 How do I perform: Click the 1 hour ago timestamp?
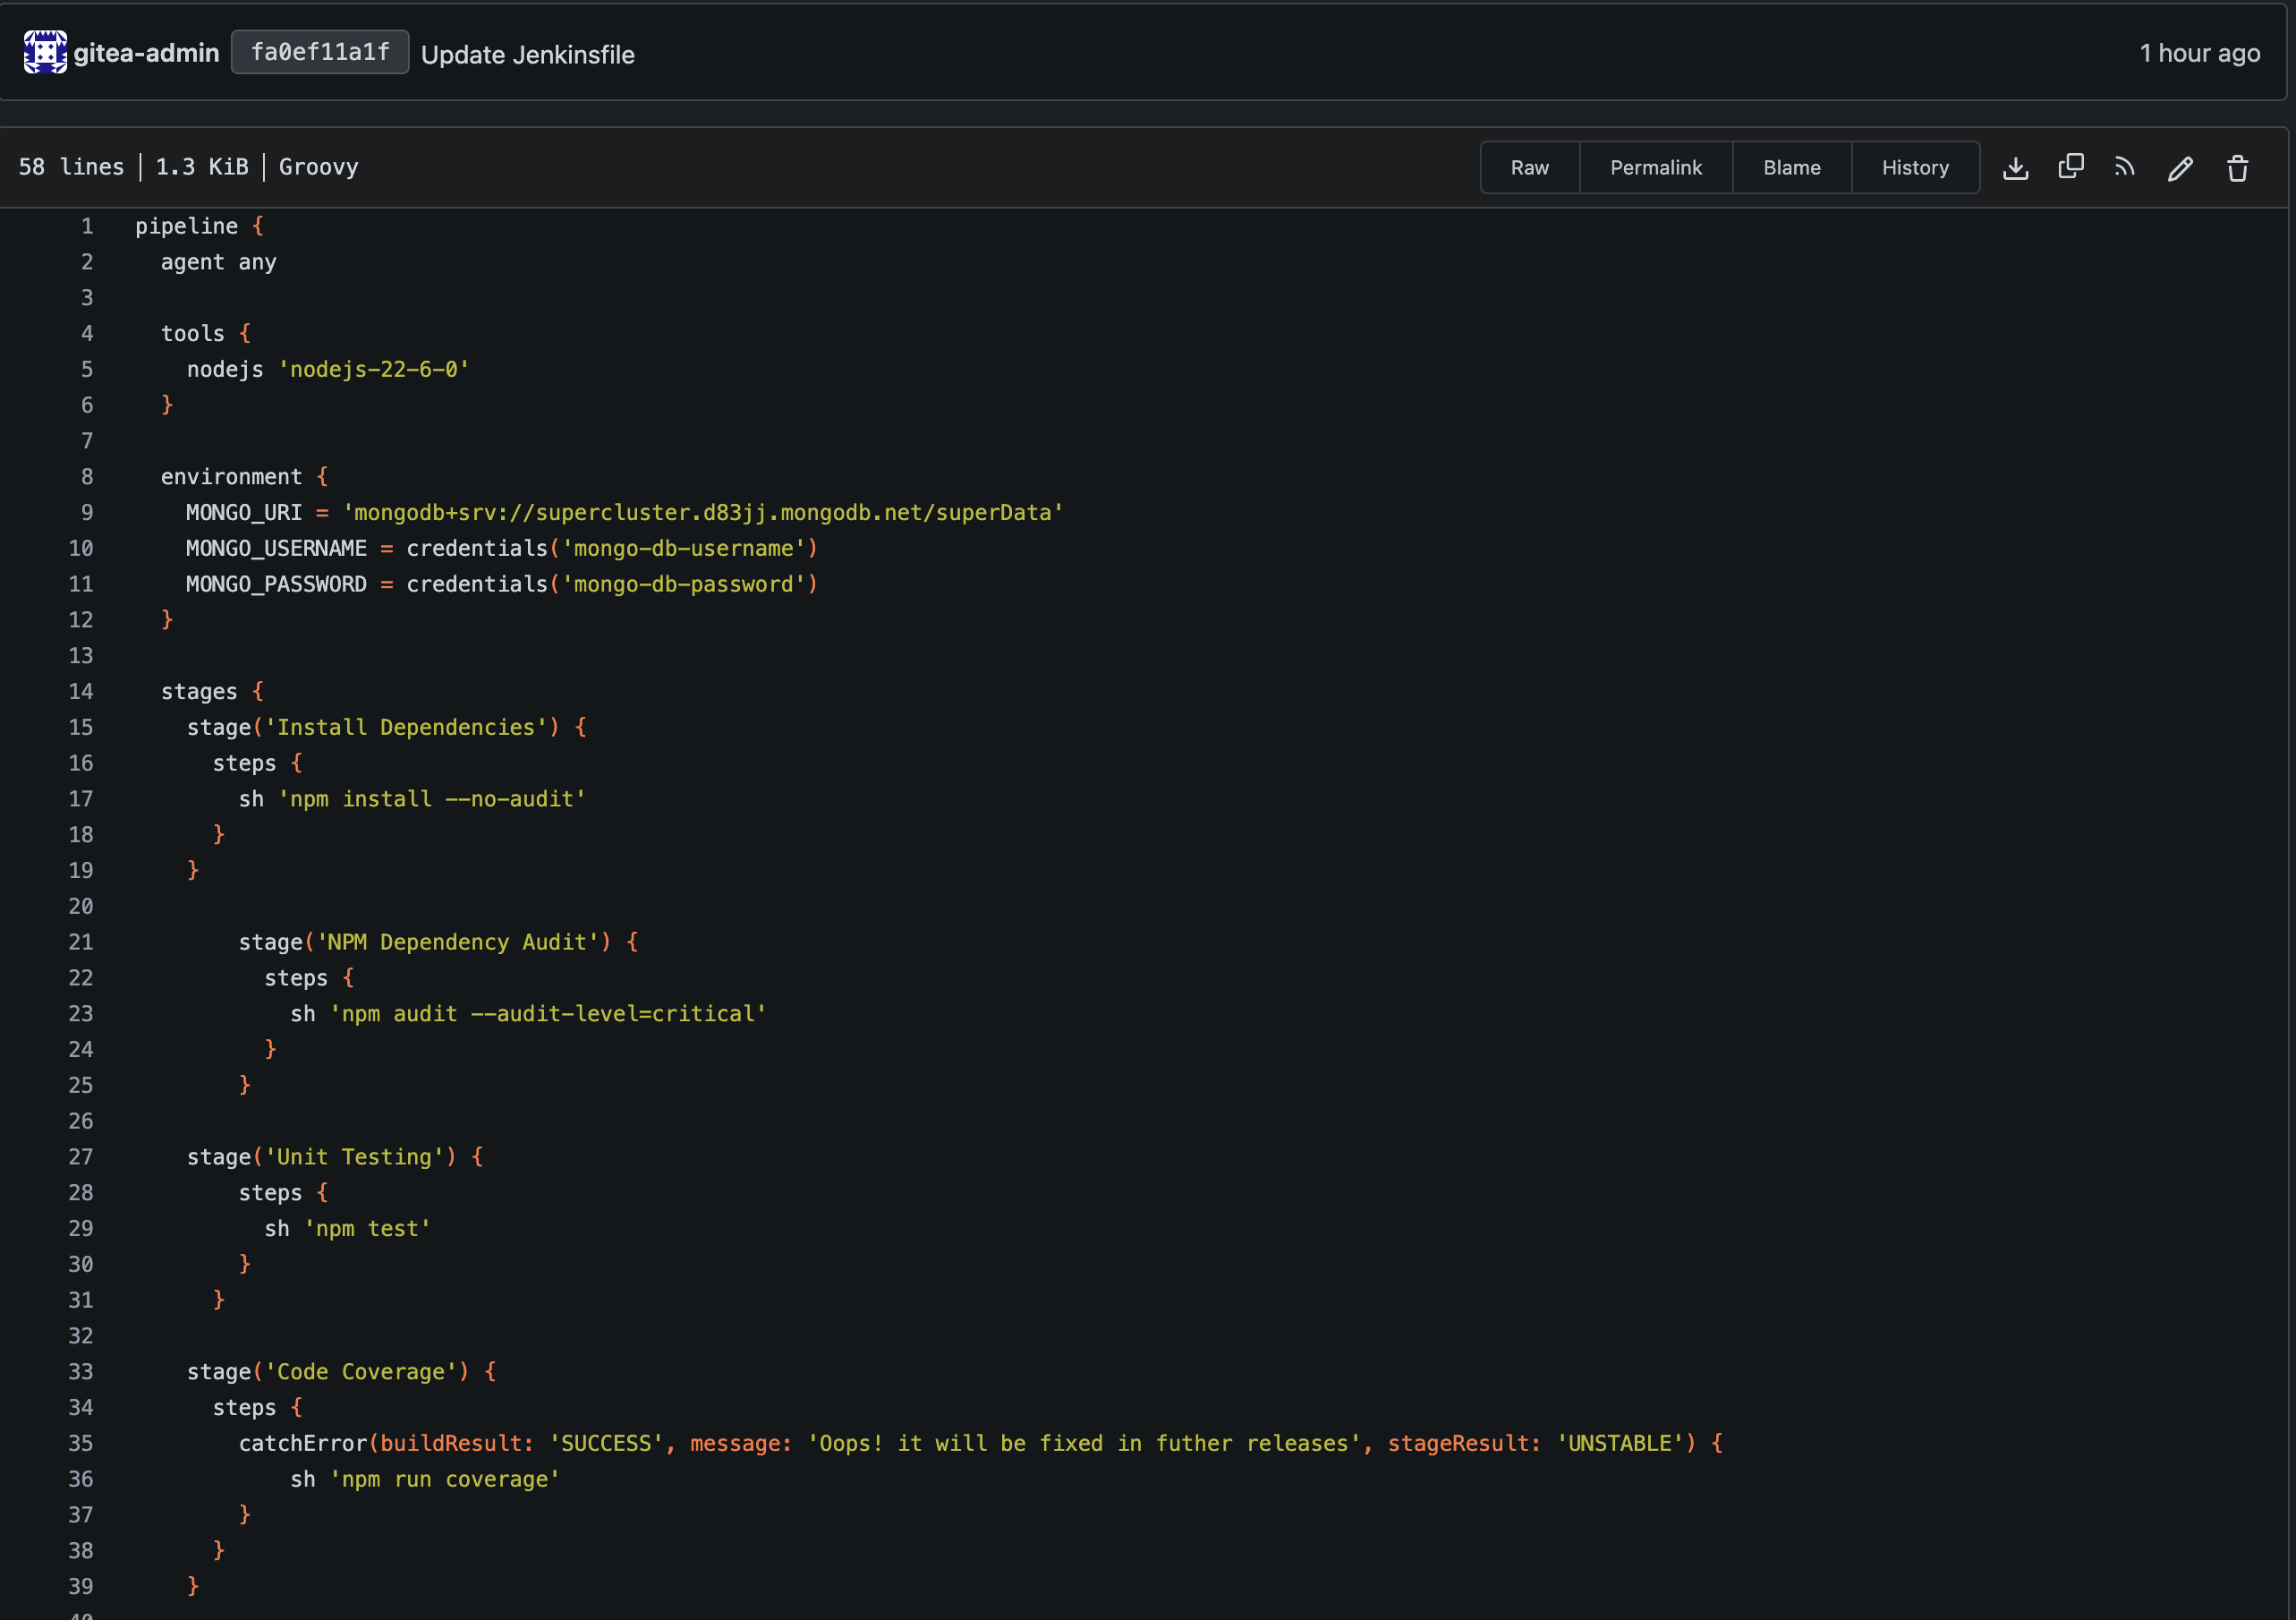[2199, 53]
